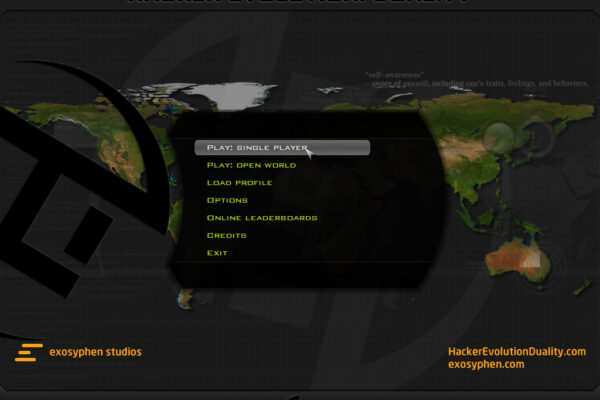Open Load profile menu entry

pyautogui.click(x=239, y=183)
